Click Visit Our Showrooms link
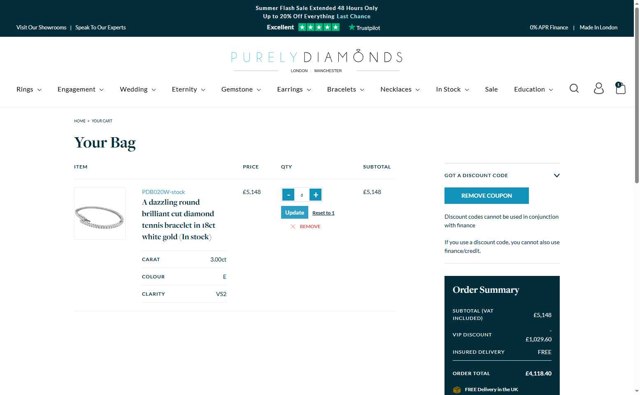The height and width of the screenshot is (395, 640). [41, 27]
